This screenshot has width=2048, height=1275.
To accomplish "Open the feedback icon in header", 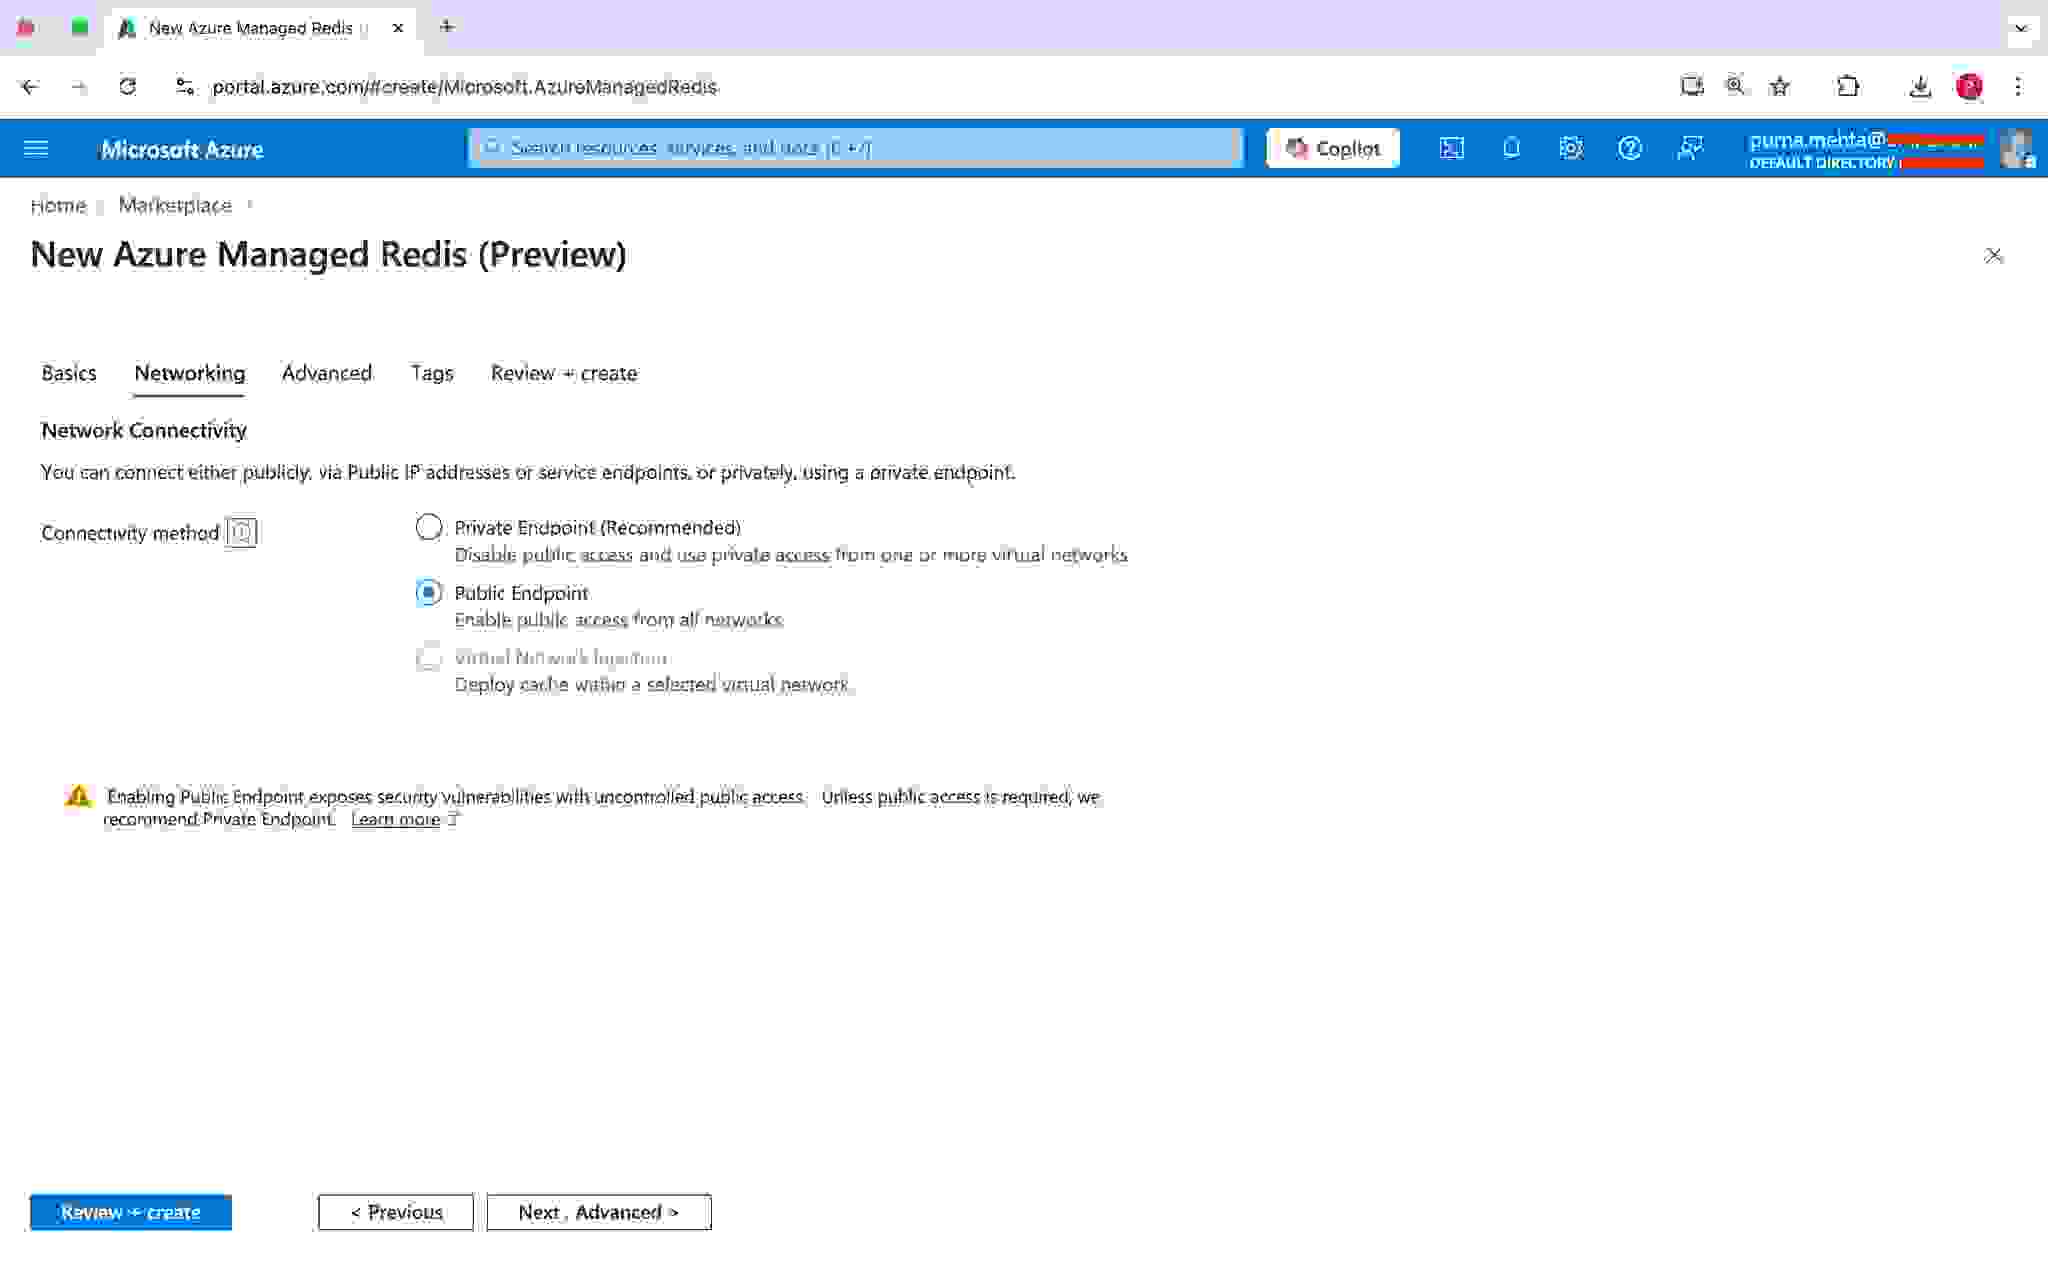I will (x=1690, y=148).
